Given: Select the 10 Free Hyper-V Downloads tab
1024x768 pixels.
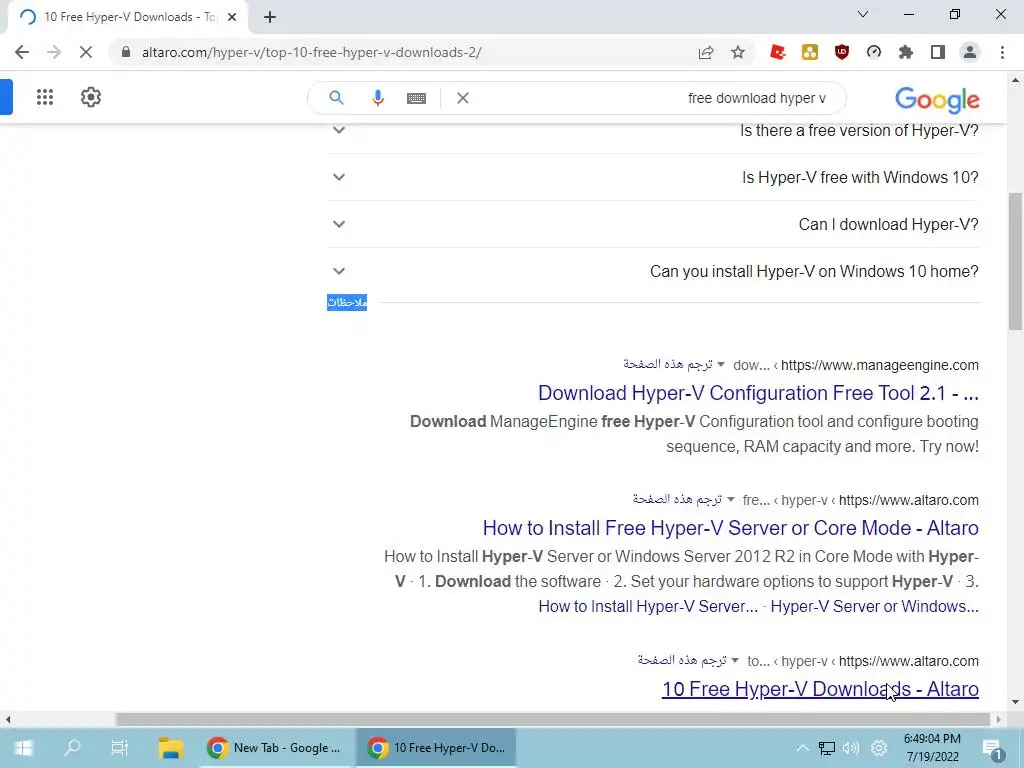Looking at the screenshot, I should (x=127, y=17).
